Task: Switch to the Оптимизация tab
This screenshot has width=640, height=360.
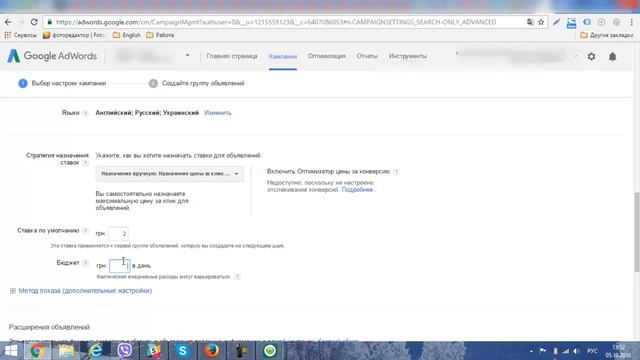Action: pos(327,56)
